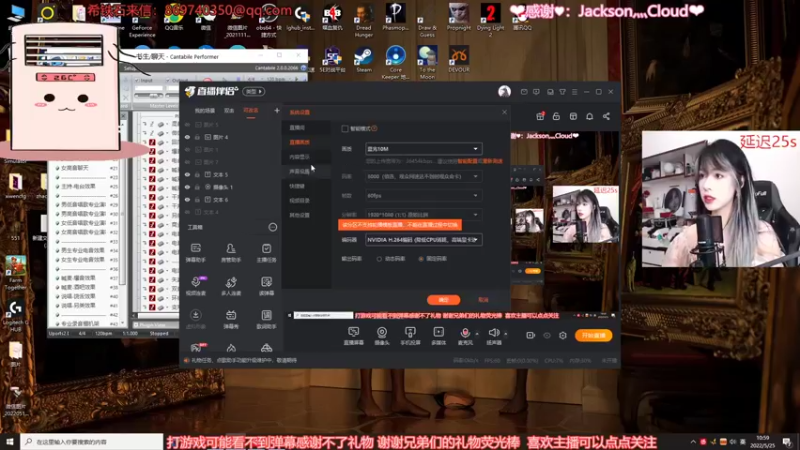Open the 编码器 NVIDIA H.264 dropdown
Viewport: 800px width, 450px height.
pos(423,240)
